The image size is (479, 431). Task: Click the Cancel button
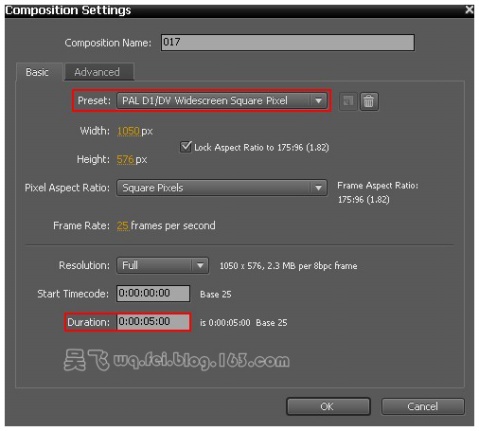pyautogui.click(x=422, y=406)
